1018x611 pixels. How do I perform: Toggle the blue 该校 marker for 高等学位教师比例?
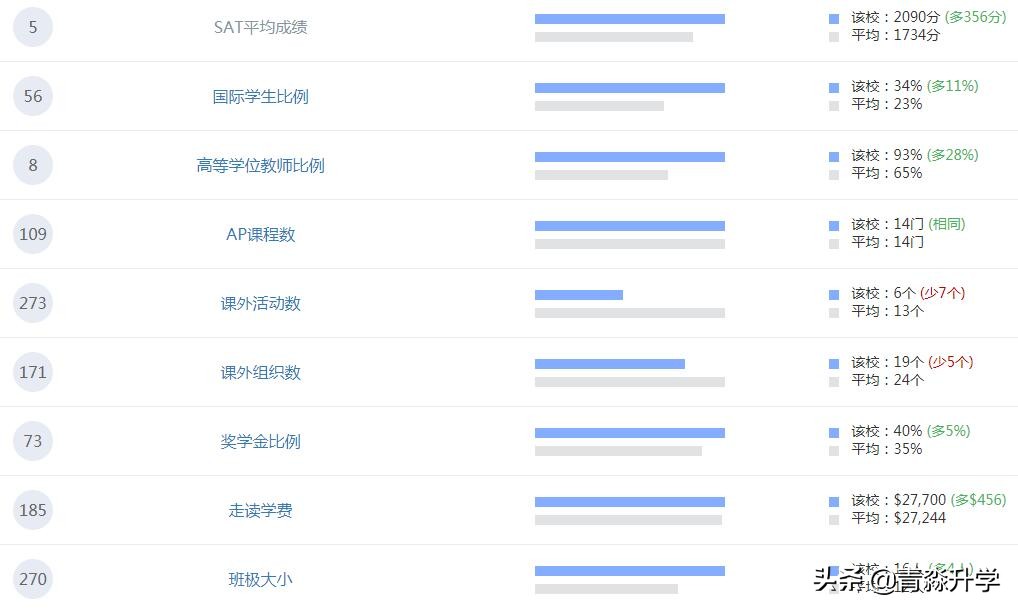tap(833, 156)
